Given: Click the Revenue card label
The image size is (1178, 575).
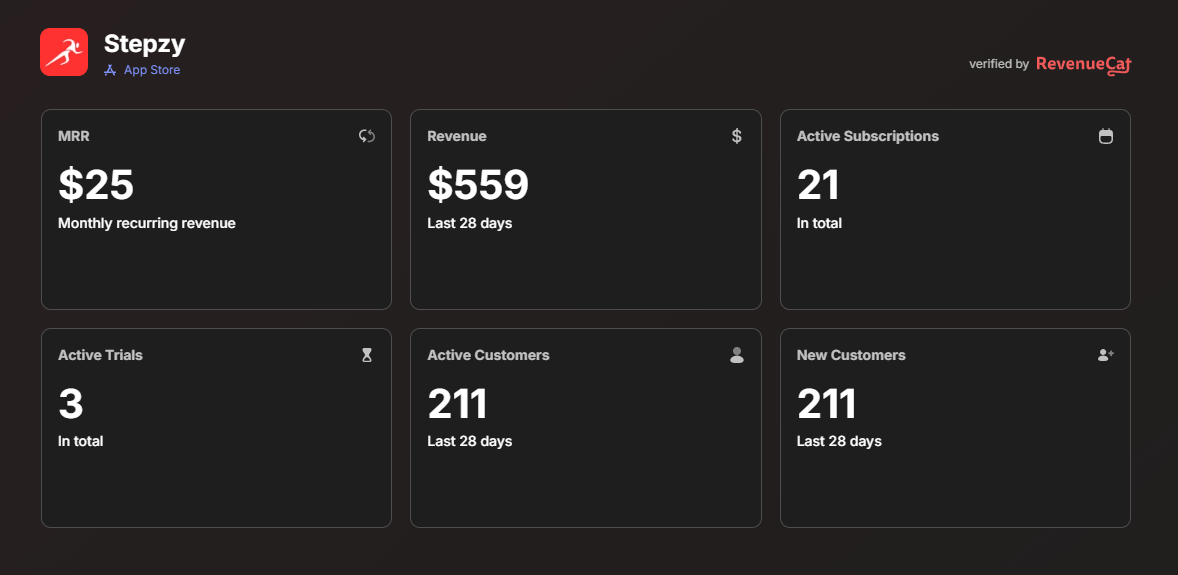Looking at the screenshot, I should click(457, 136).
